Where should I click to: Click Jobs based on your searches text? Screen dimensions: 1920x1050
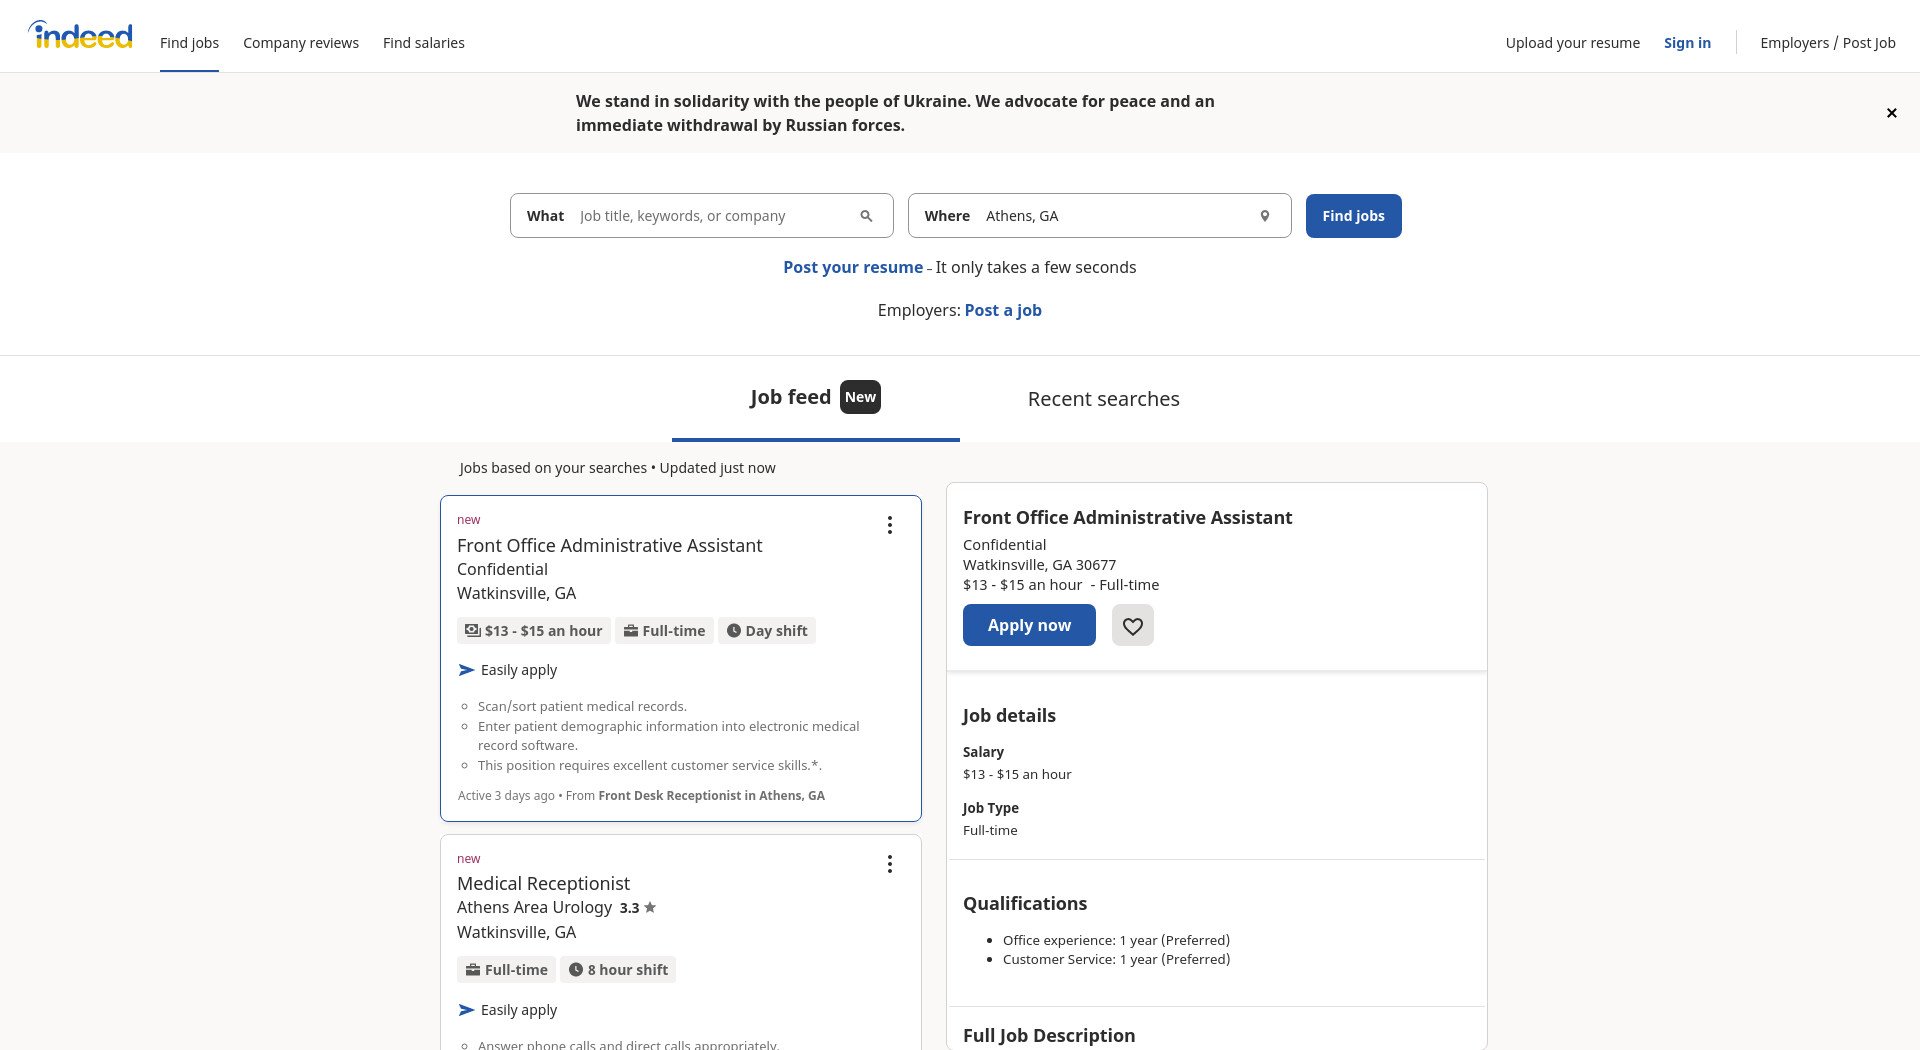pos(553,468)
